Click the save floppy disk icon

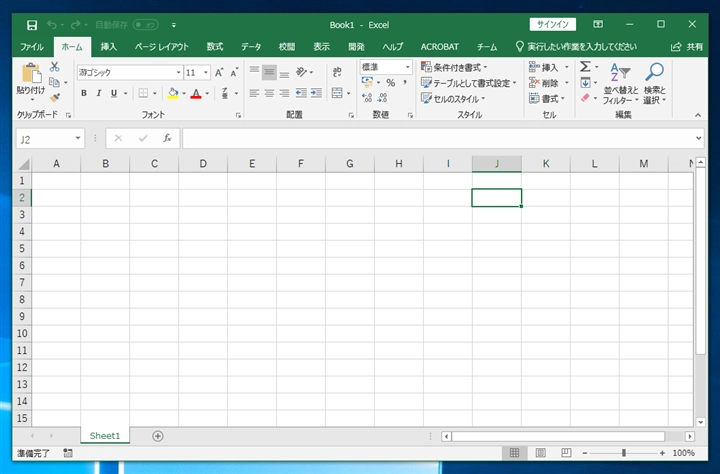coord(31,24)
